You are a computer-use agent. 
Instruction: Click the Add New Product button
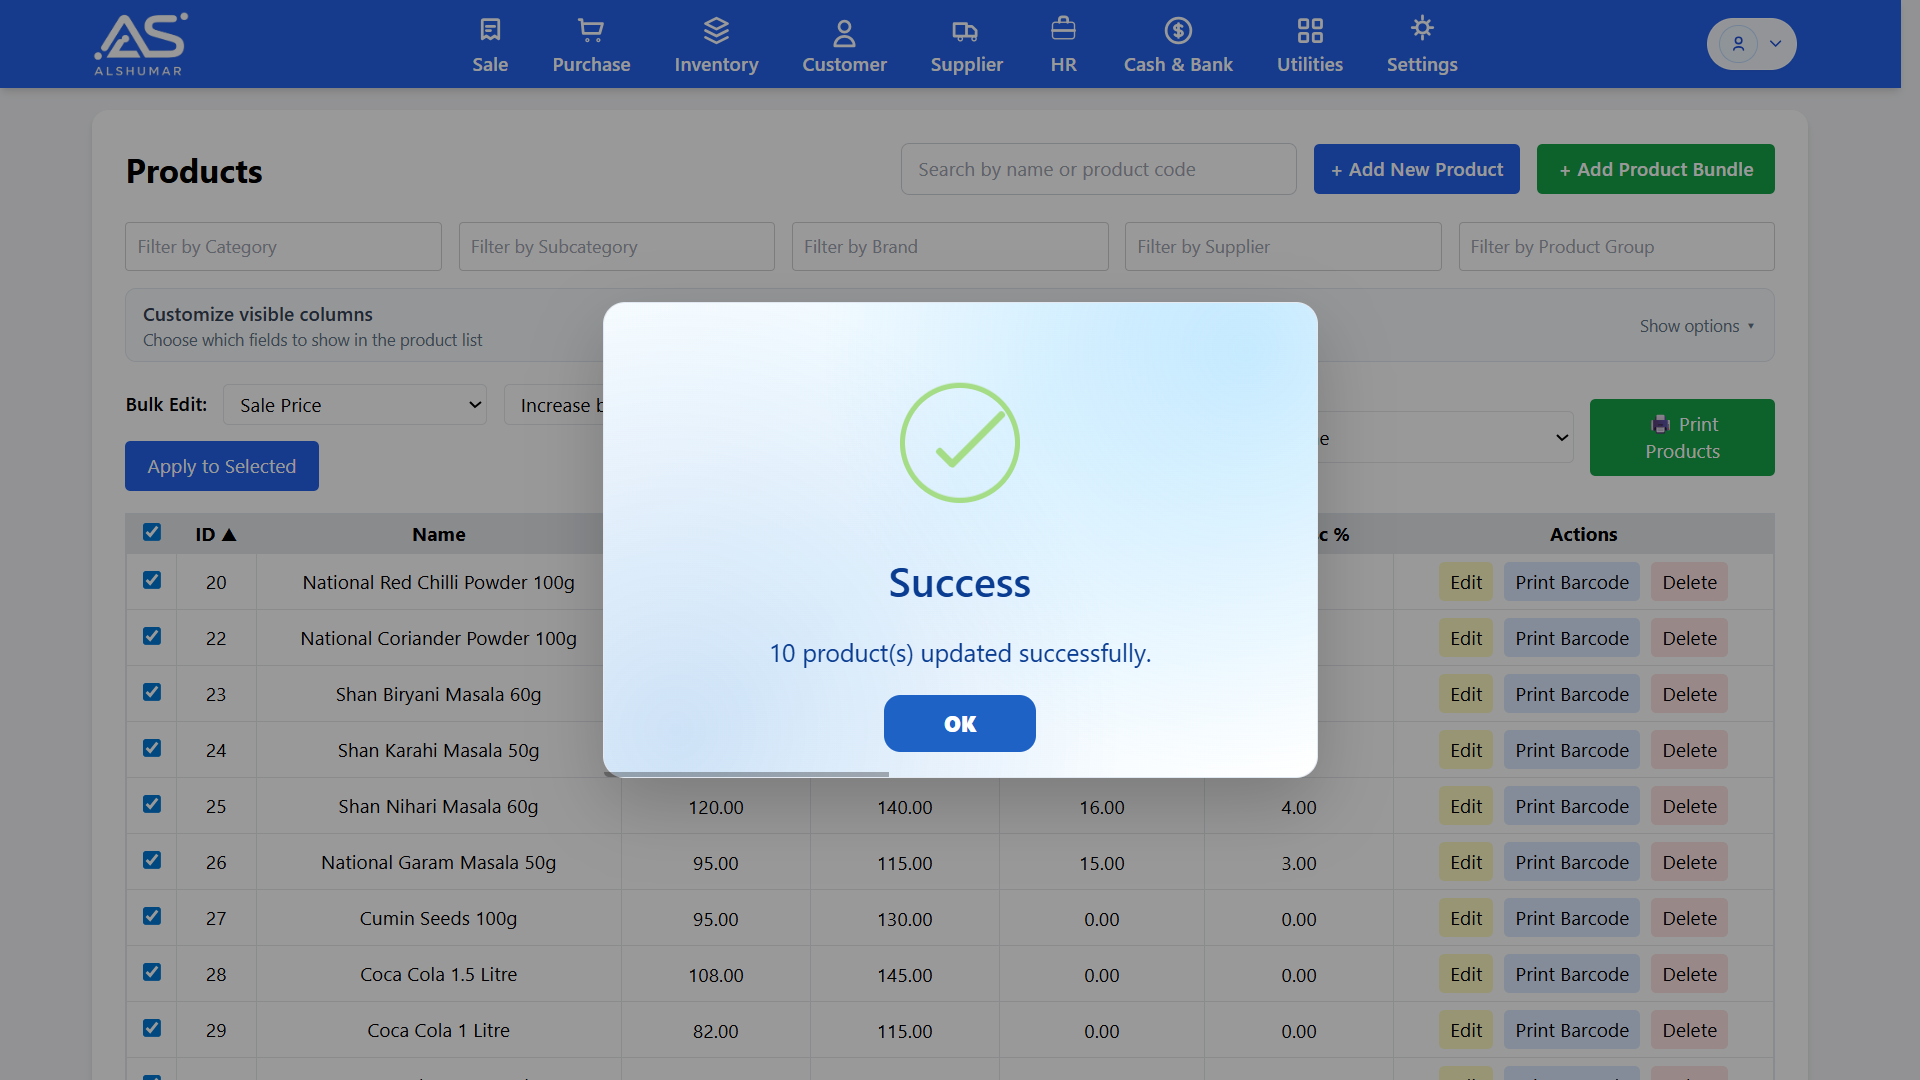click(1416, 169)
